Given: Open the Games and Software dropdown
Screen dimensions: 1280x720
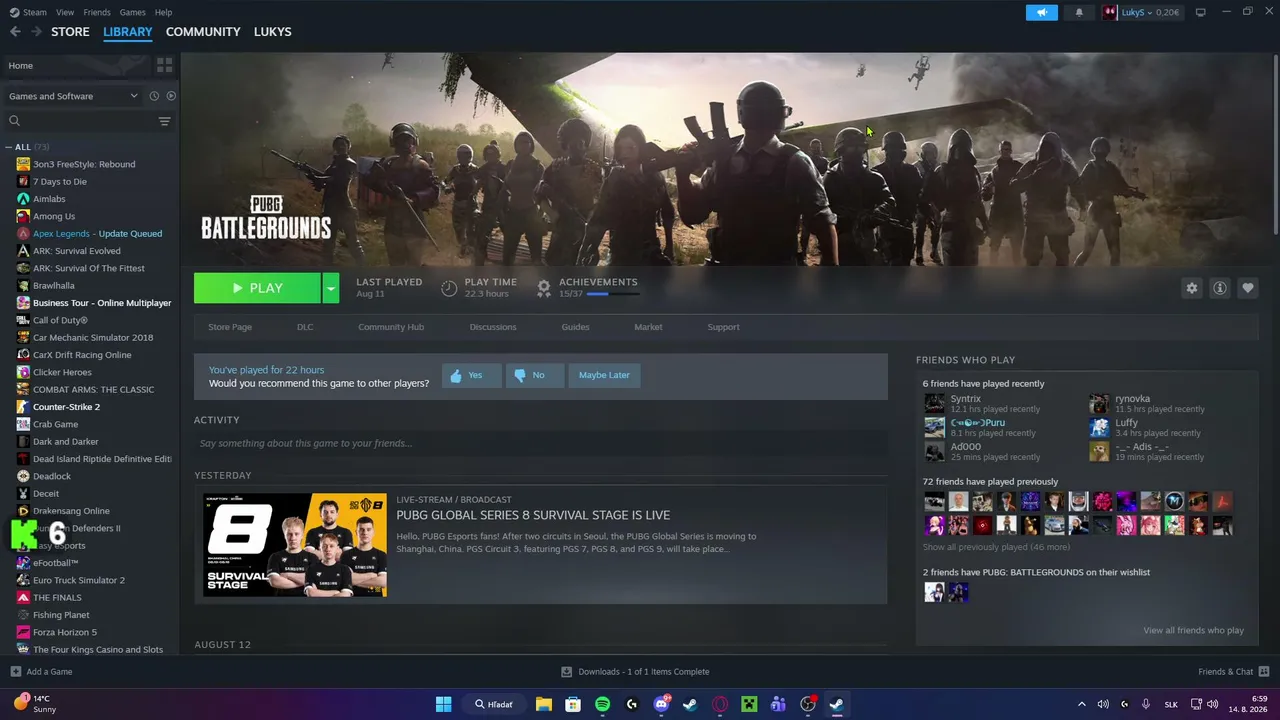Looking at the screenshot, I should tap(73, 96).
